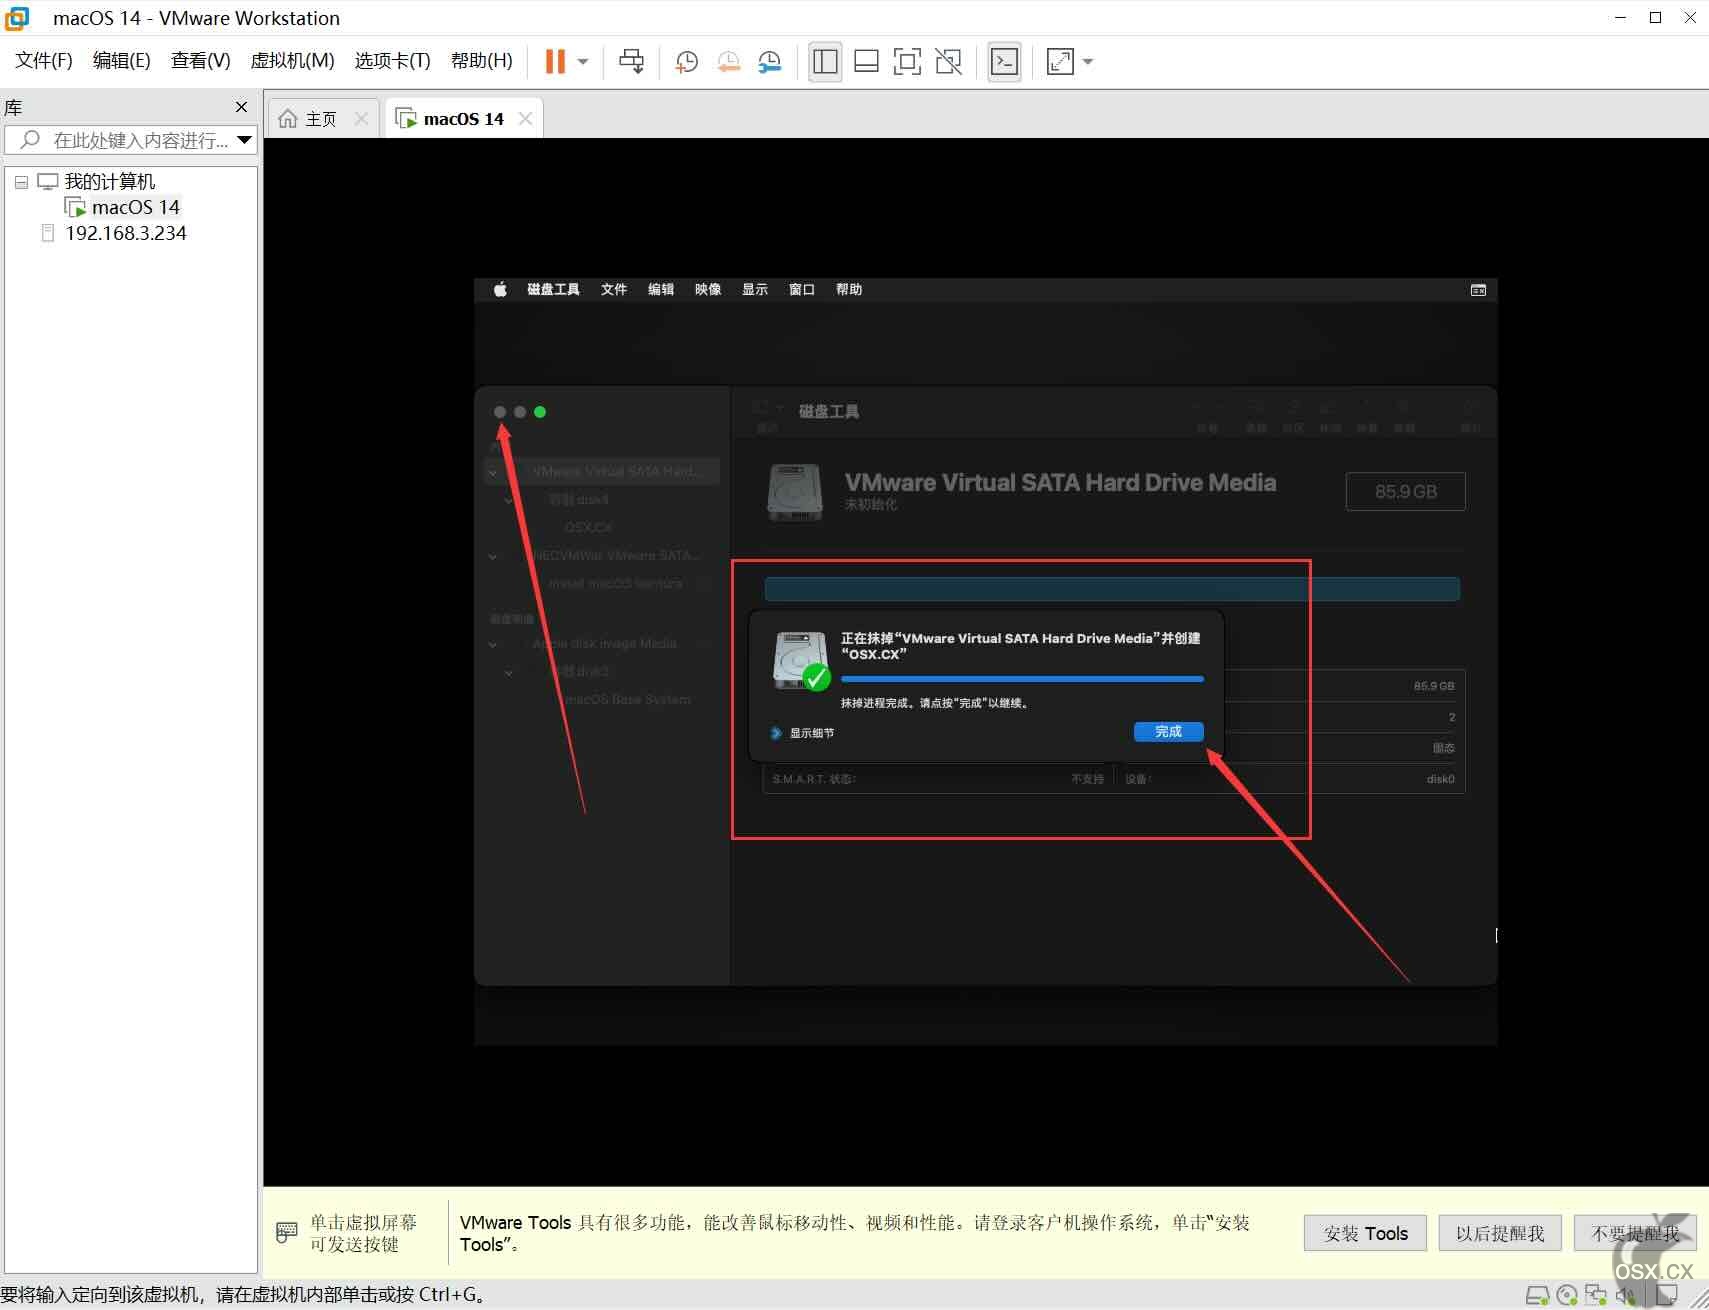Revert to the previous snapshot
1709x1310 pixels.
coord(728,61)
